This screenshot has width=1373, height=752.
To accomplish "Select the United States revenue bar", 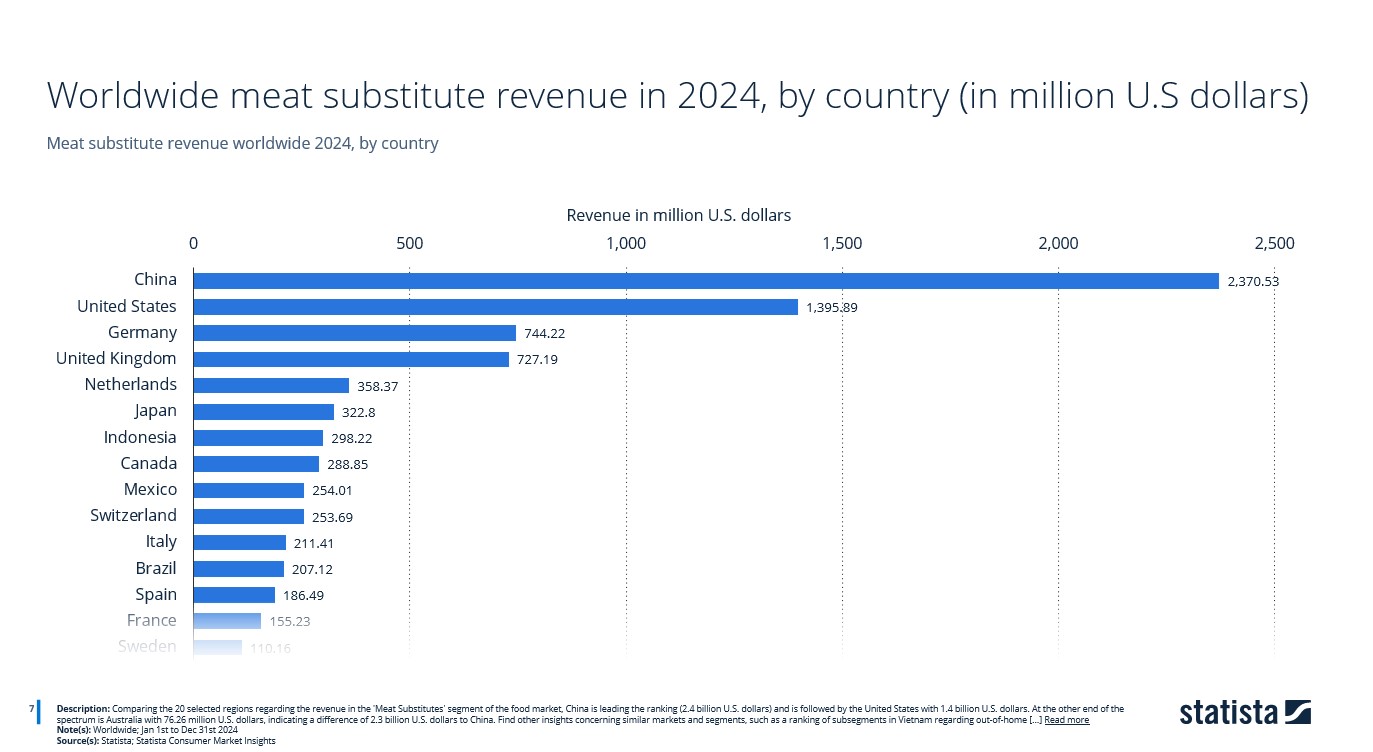I will (495, 306).
